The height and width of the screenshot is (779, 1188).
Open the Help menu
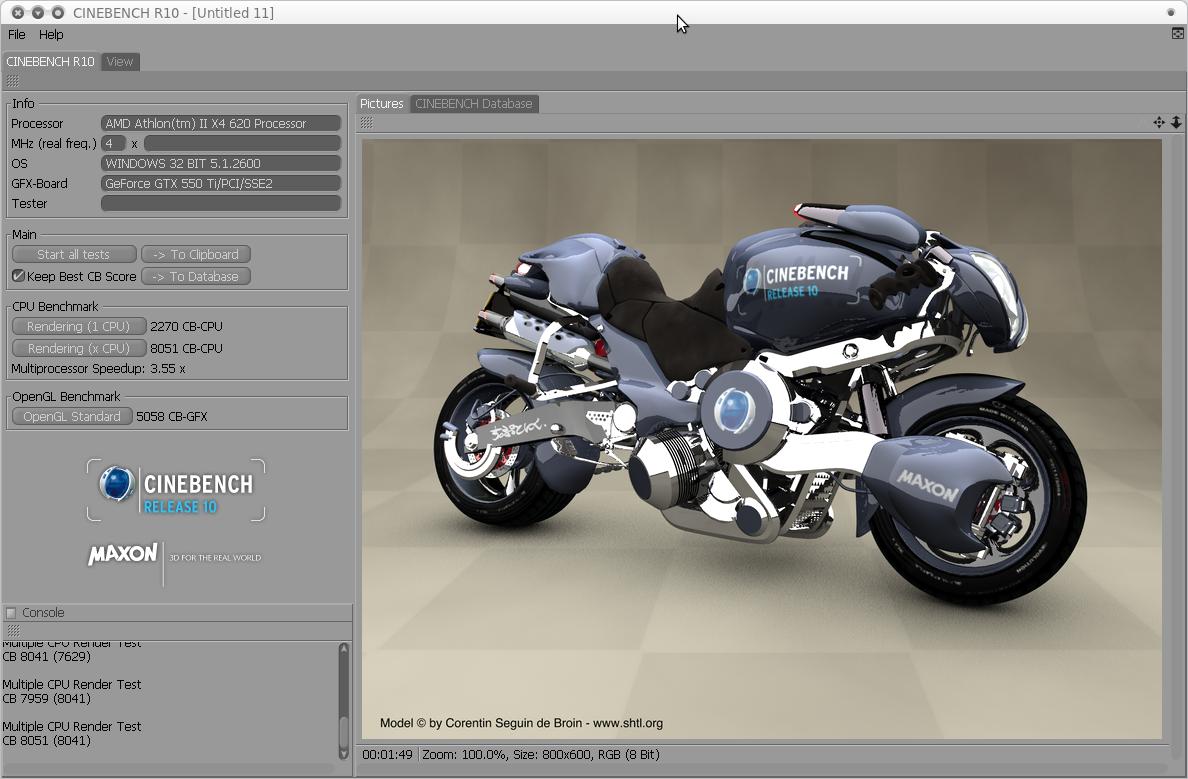tap(51, 34)
